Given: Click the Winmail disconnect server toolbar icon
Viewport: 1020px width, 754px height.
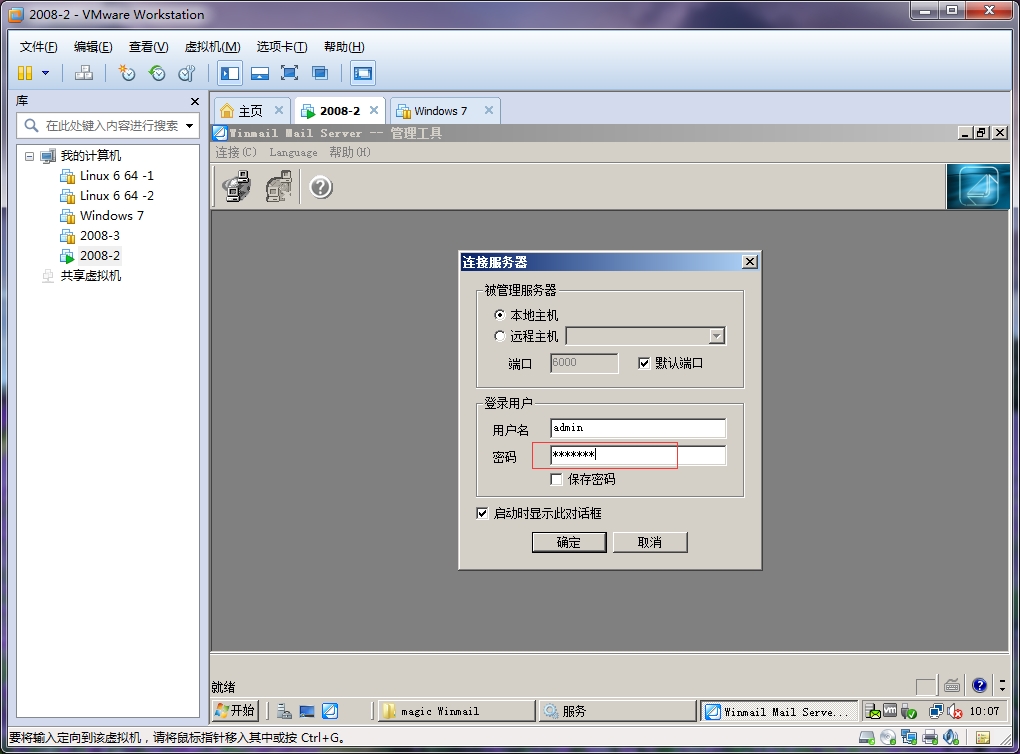Looking at the screenshot, I should [x=279, y=187].
